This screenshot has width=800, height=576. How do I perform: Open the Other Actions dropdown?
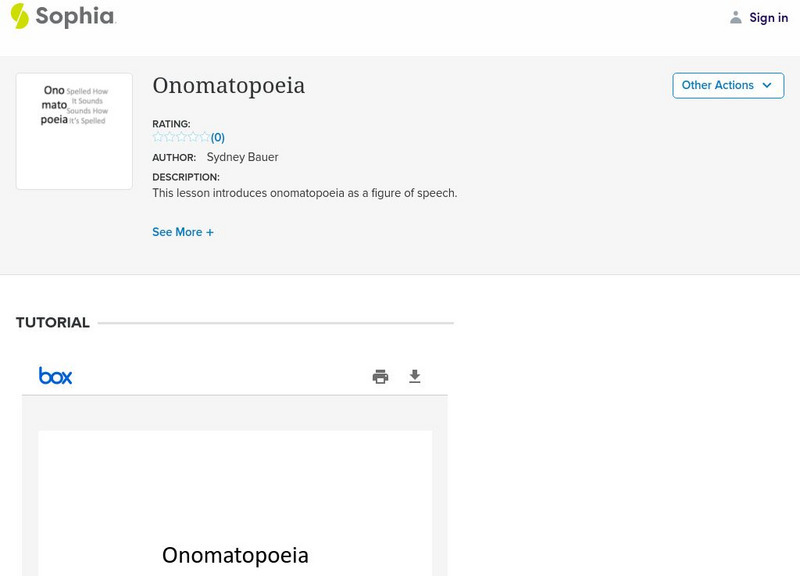point(728,86)
